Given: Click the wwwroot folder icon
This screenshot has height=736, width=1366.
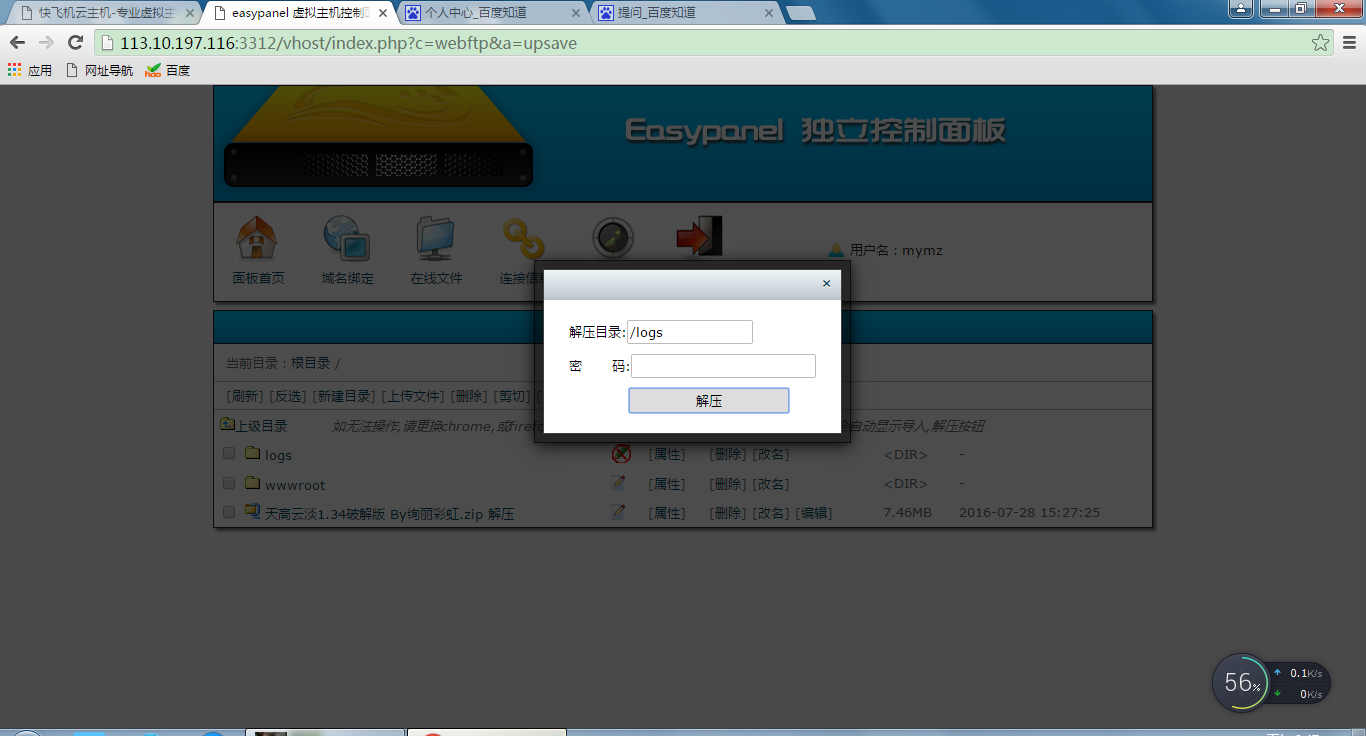Looking at the screenshot, I should [252, 483].
